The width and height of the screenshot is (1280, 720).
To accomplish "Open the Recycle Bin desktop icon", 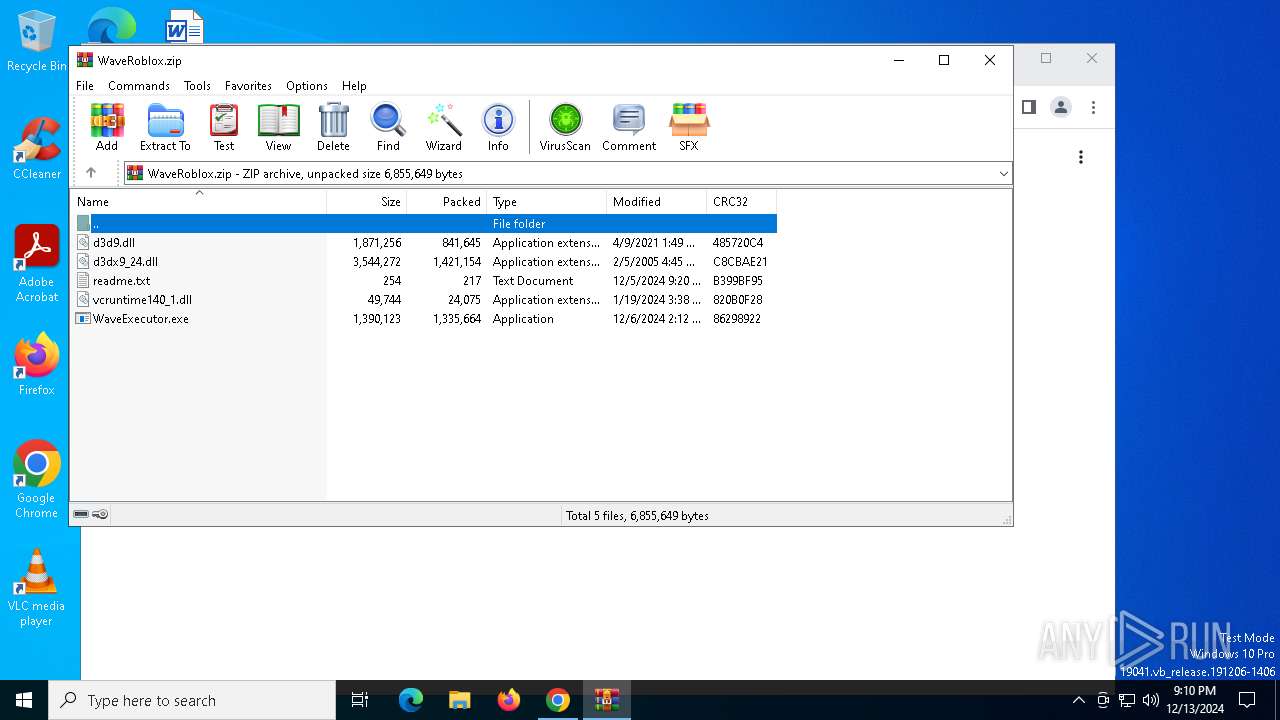I will (x=37, y=41).
